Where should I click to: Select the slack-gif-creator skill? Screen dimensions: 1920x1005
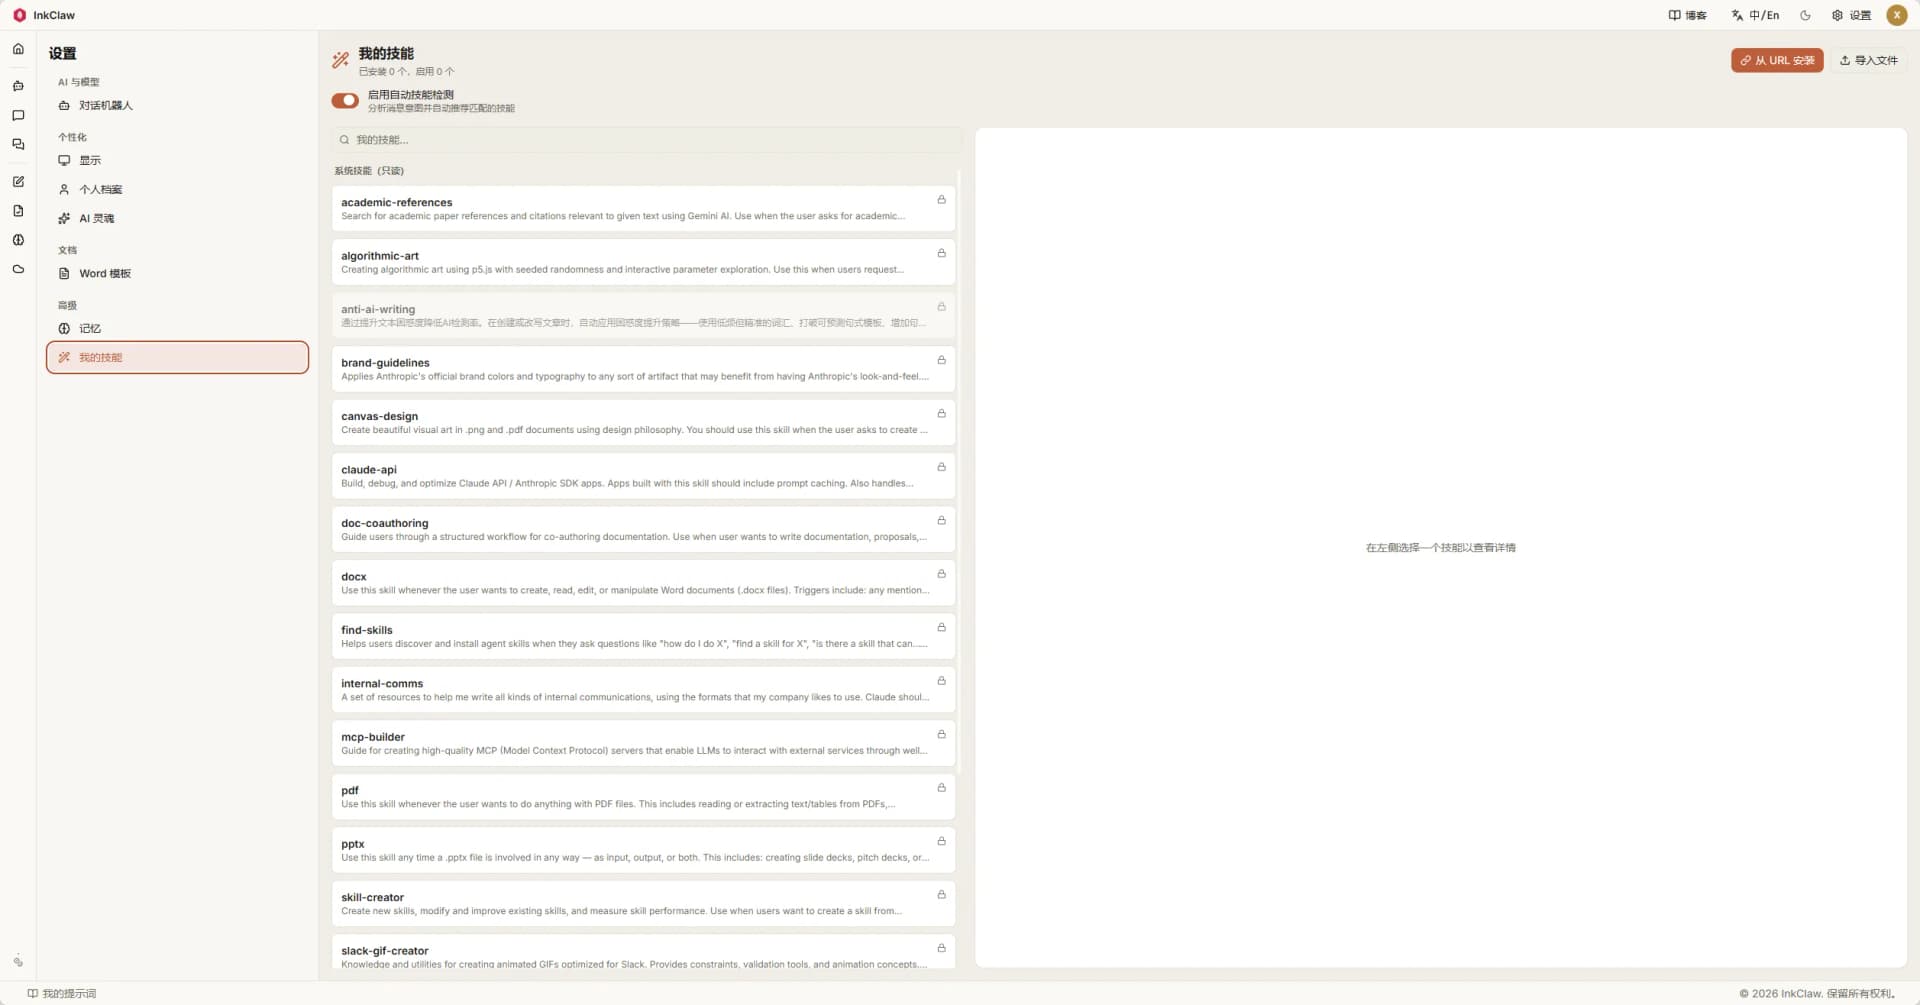643,952
